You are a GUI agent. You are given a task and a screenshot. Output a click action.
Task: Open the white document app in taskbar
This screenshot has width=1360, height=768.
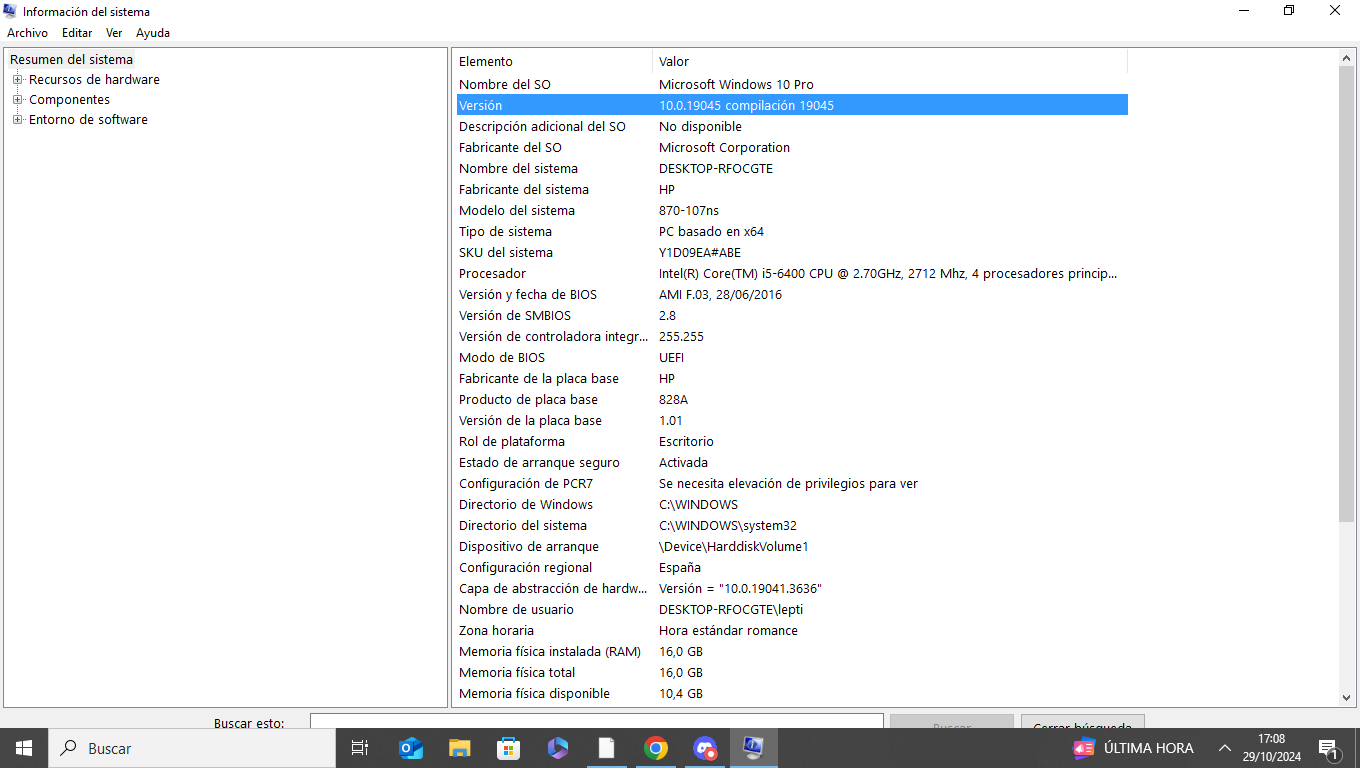pyautogui.click(x=607, y=748)
